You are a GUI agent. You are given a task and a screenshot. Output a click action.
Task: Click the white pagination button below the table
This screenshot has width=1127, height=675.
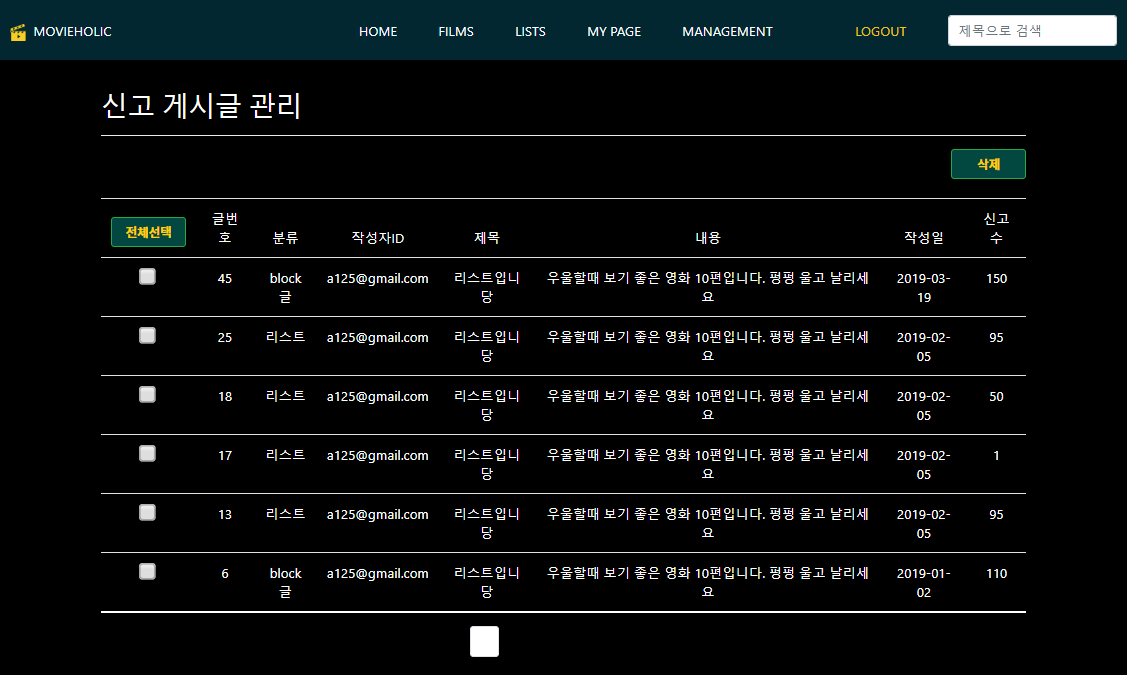[484, 641]
